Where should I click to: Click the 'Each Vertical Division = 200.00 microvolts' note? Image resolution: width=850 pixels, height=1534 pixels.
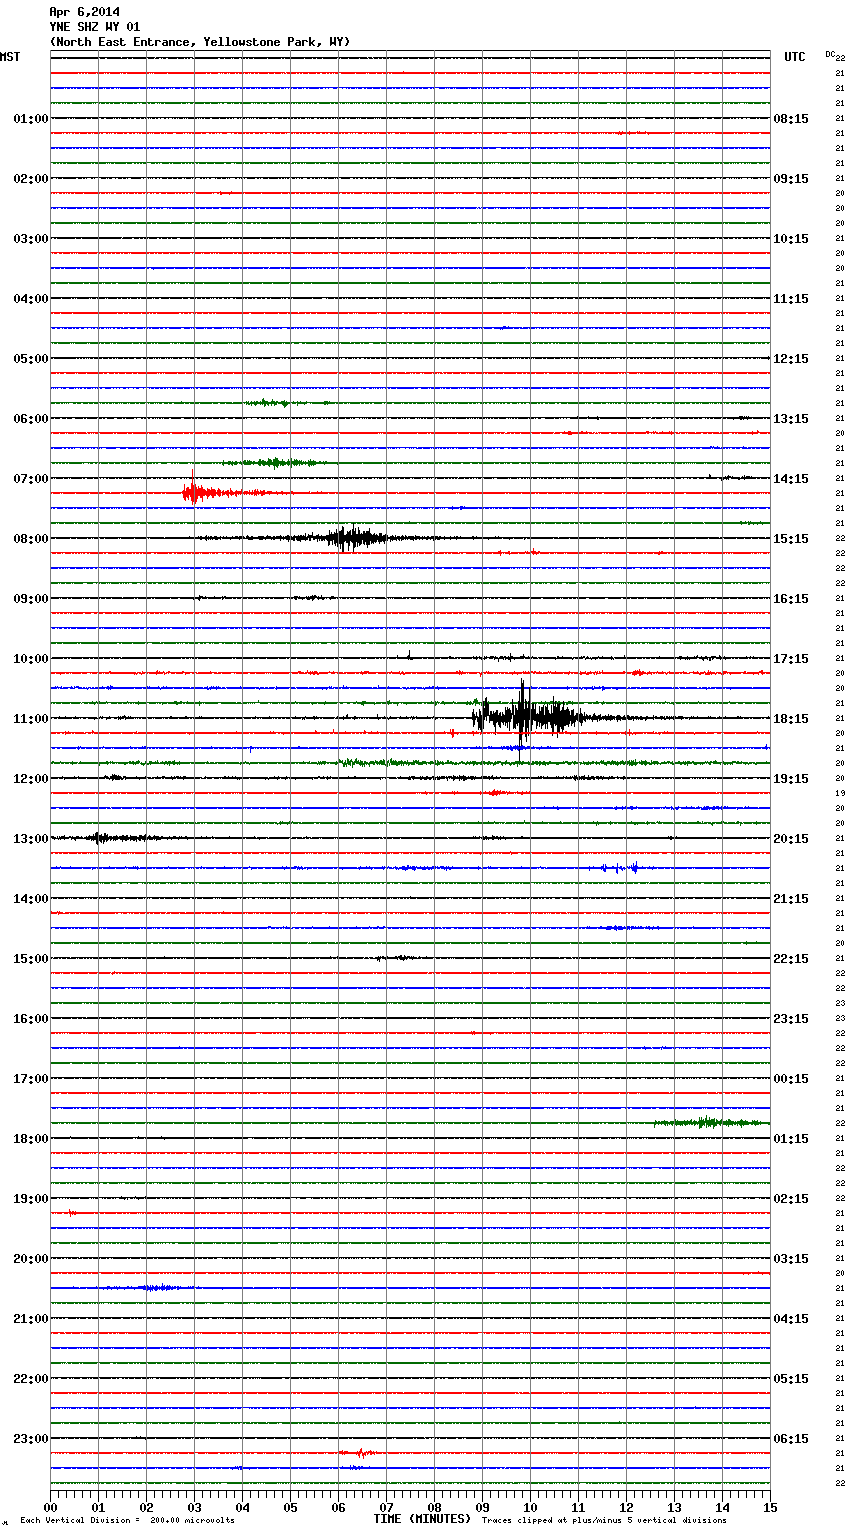[128, 1521]
